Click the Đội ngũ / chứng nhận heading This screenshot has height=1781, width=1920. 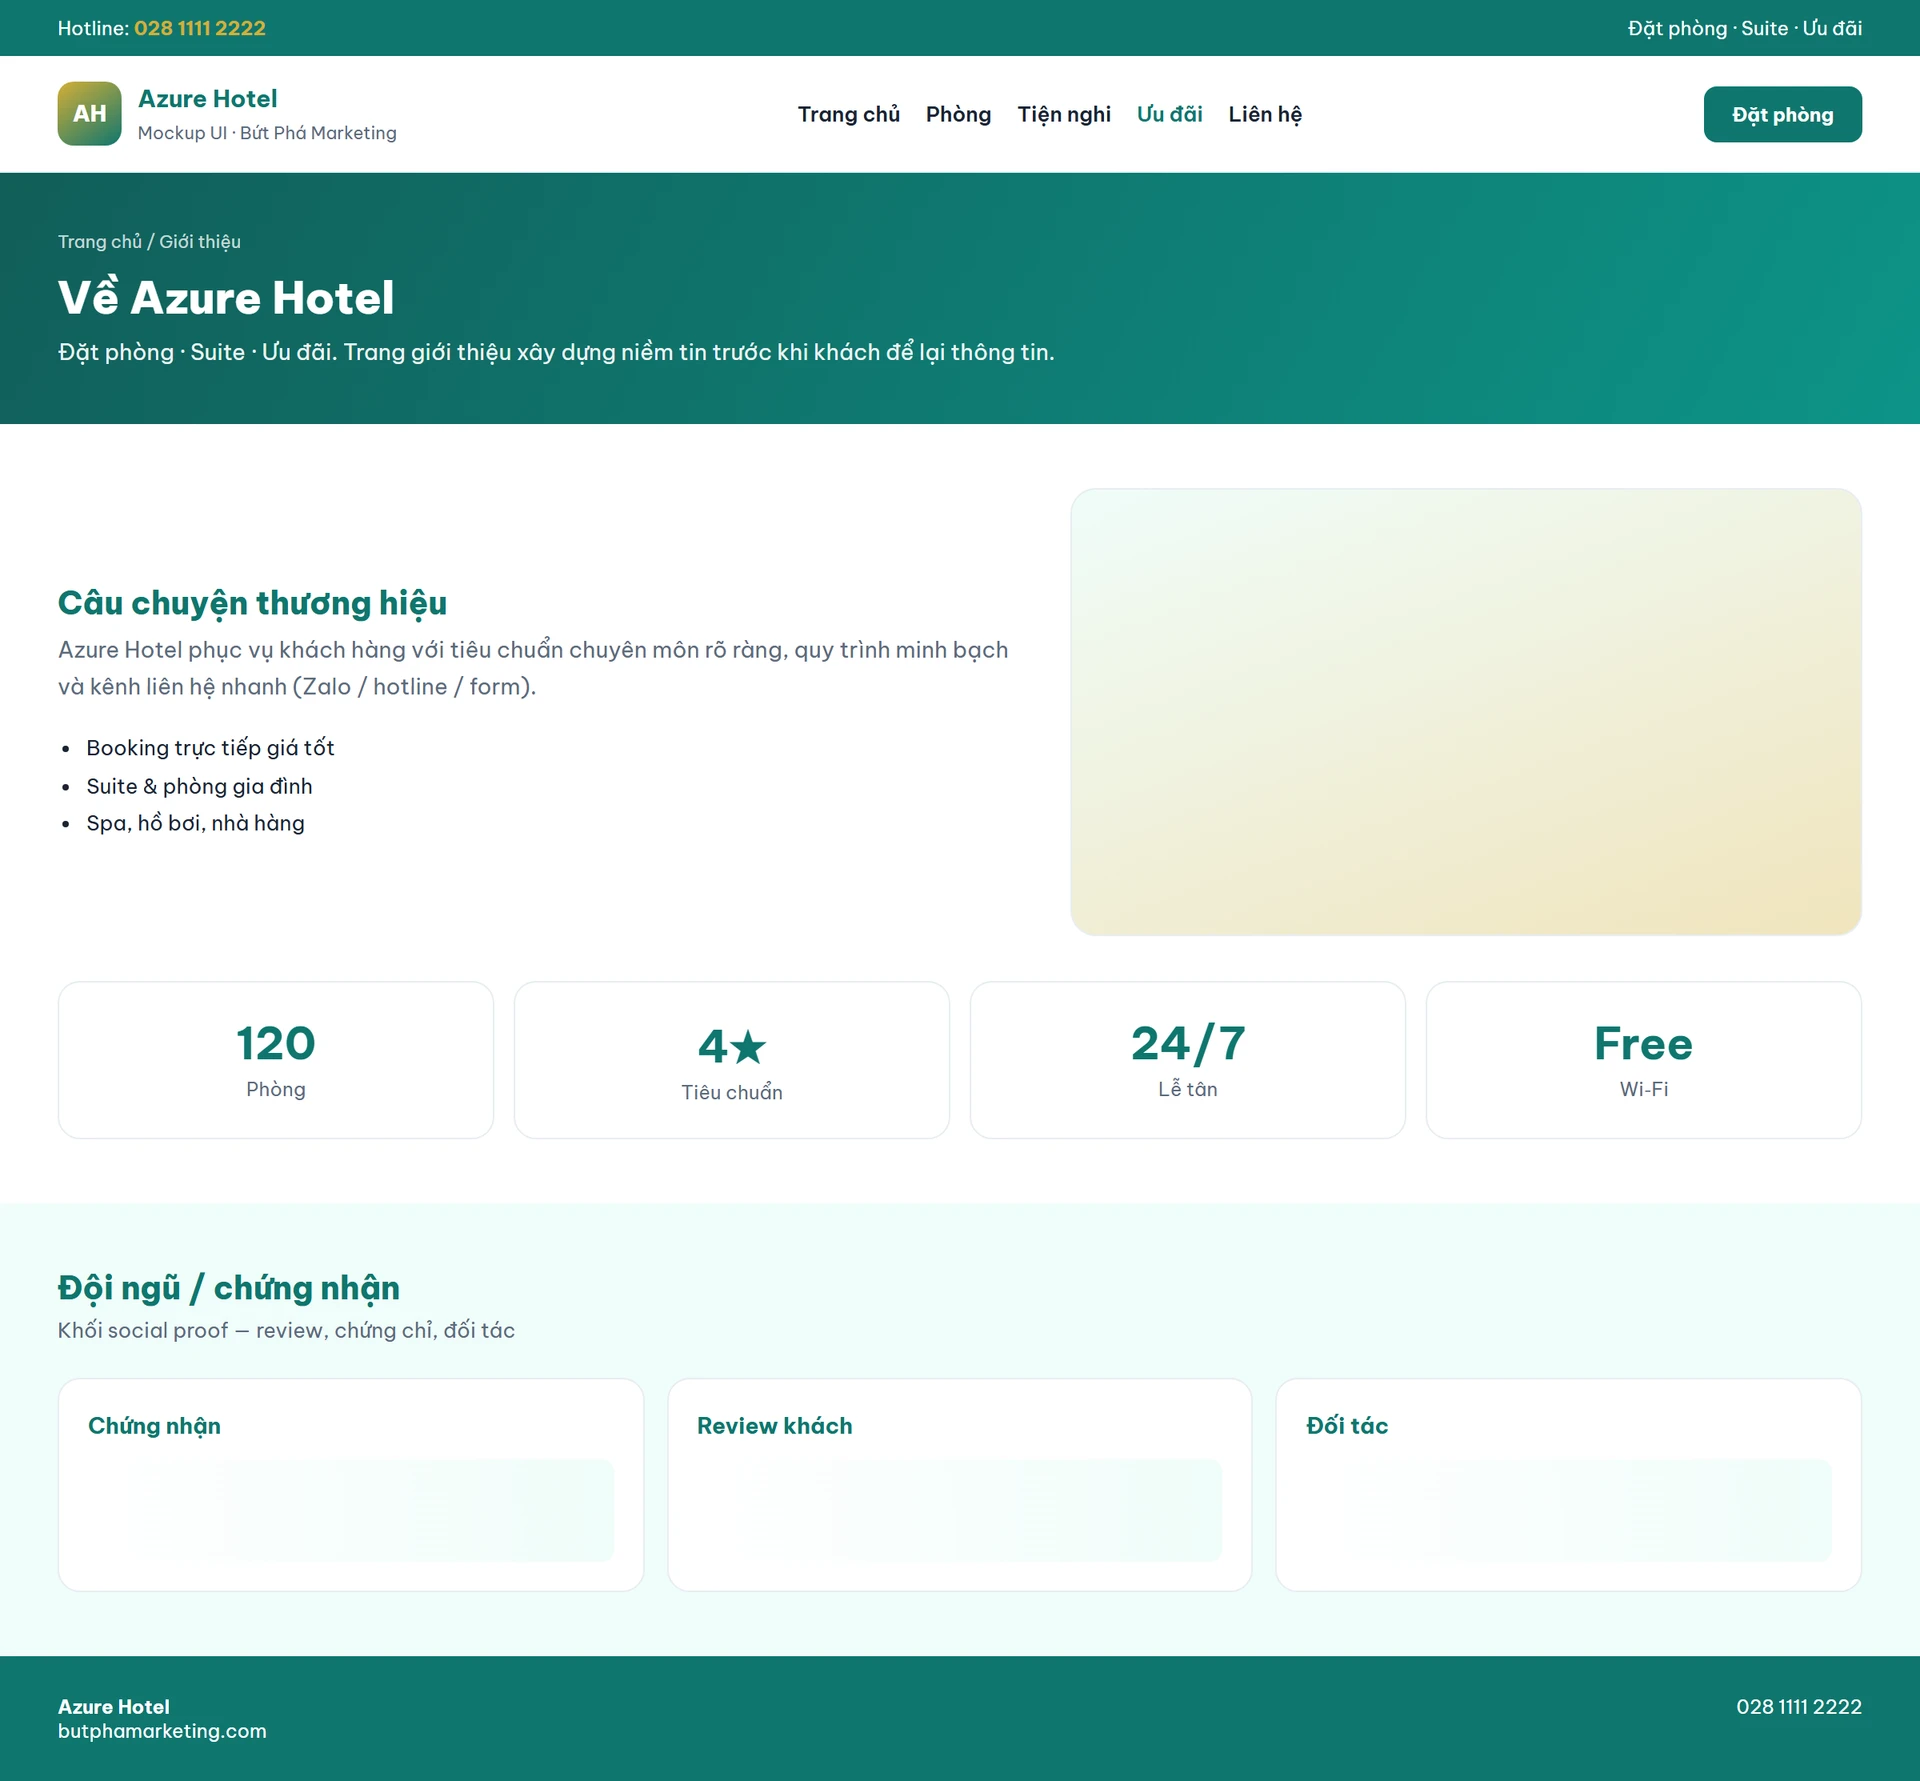tap(229, 1288)
